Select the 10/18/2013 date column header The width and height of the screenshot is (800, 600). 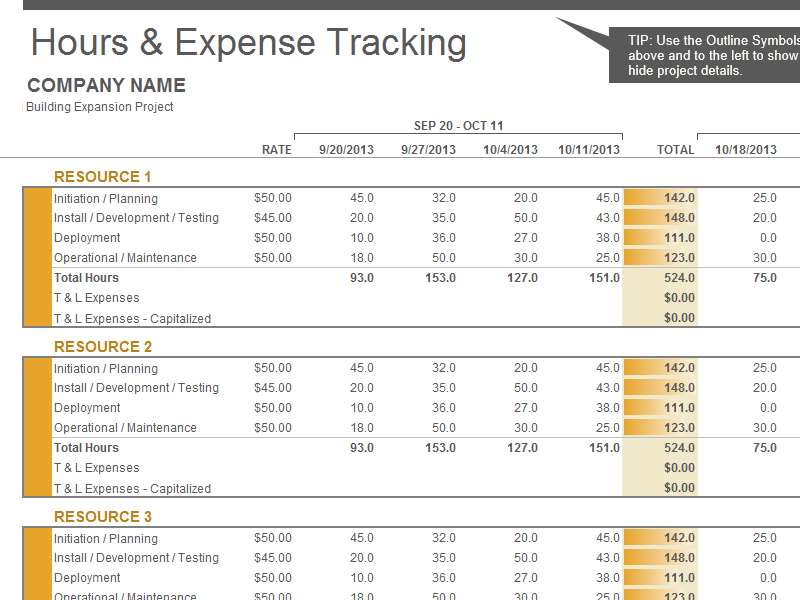(746, 150)
